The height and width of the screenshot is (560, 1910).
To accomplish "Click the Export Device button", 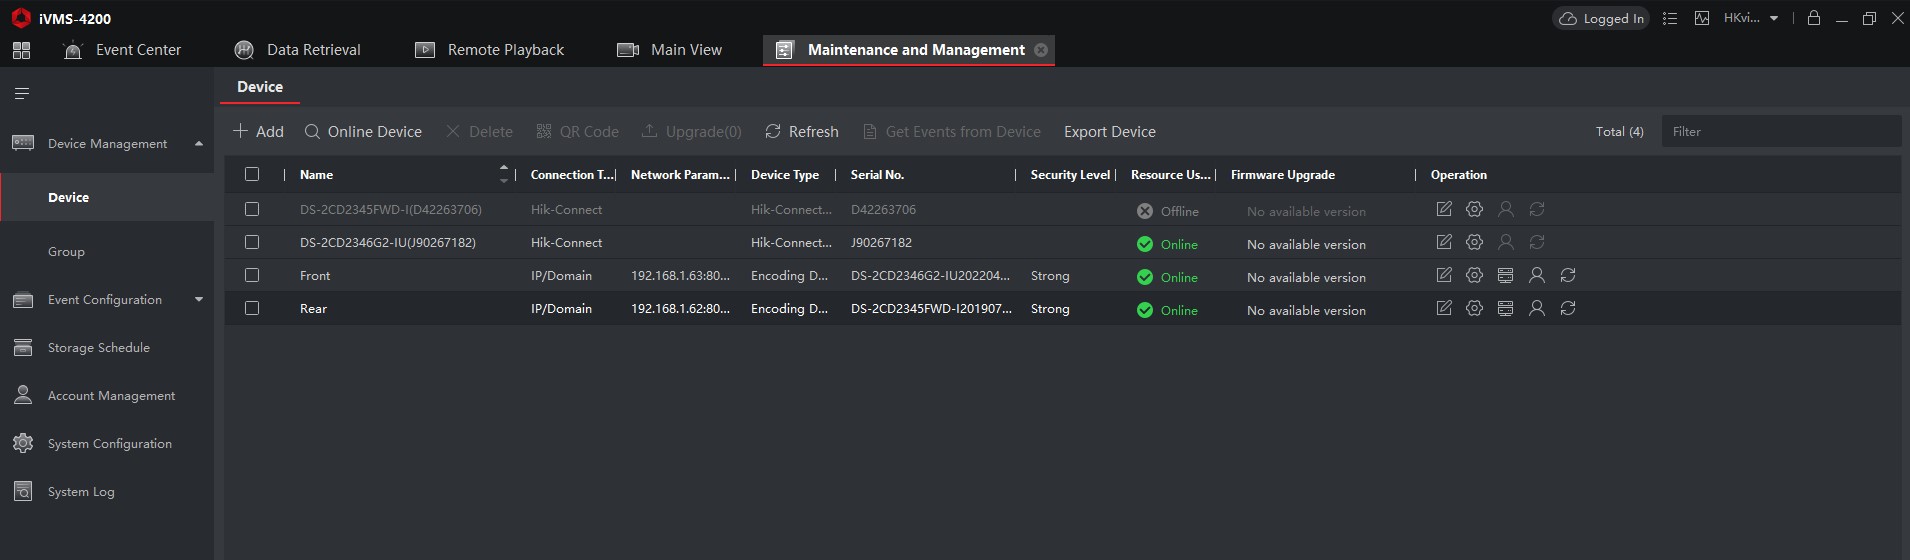I will click(1109, 132).
